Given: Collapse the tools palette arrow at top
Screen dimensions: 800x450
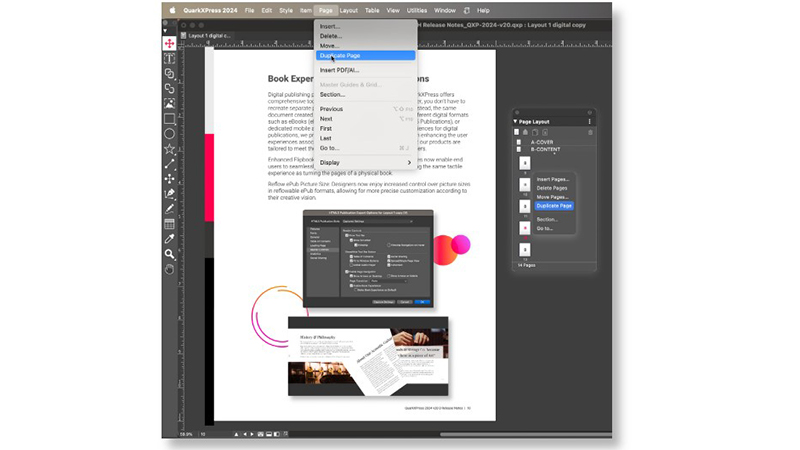Looking at the screenshot, I should (165, 31).
